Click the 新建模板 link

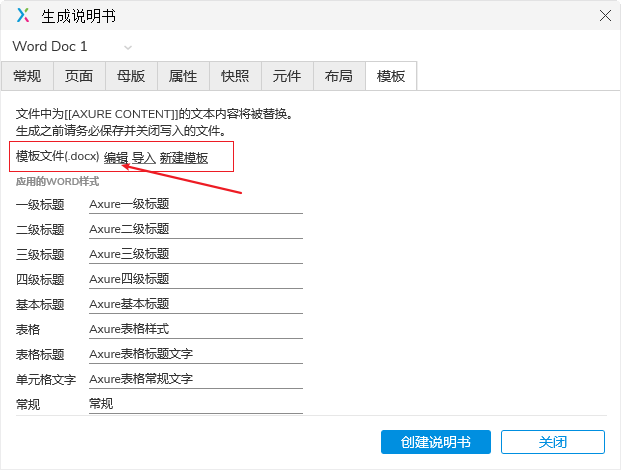click(x=184, y=158)
